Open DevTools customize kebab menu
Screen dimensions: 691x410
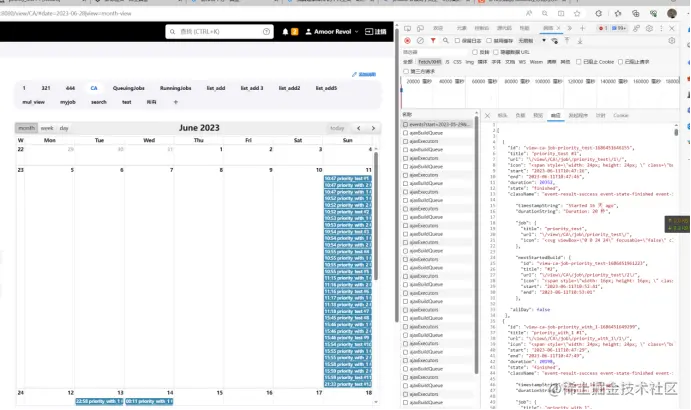tap(661, 28)
